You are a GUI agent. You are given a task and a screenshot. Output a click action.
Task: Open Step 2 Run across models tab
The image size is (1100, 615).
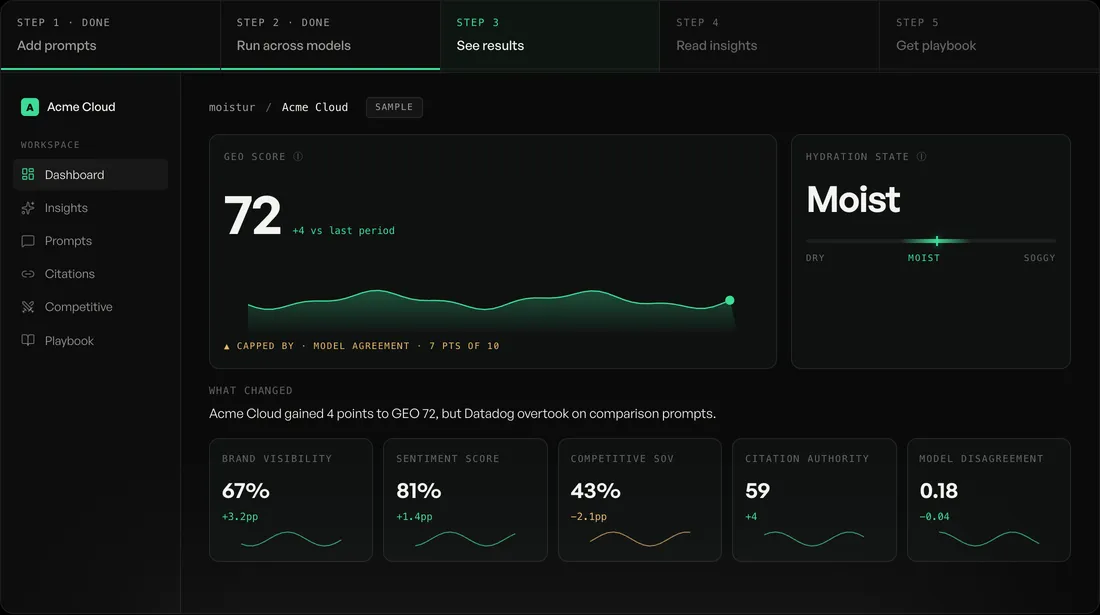[x=330, y=35]
